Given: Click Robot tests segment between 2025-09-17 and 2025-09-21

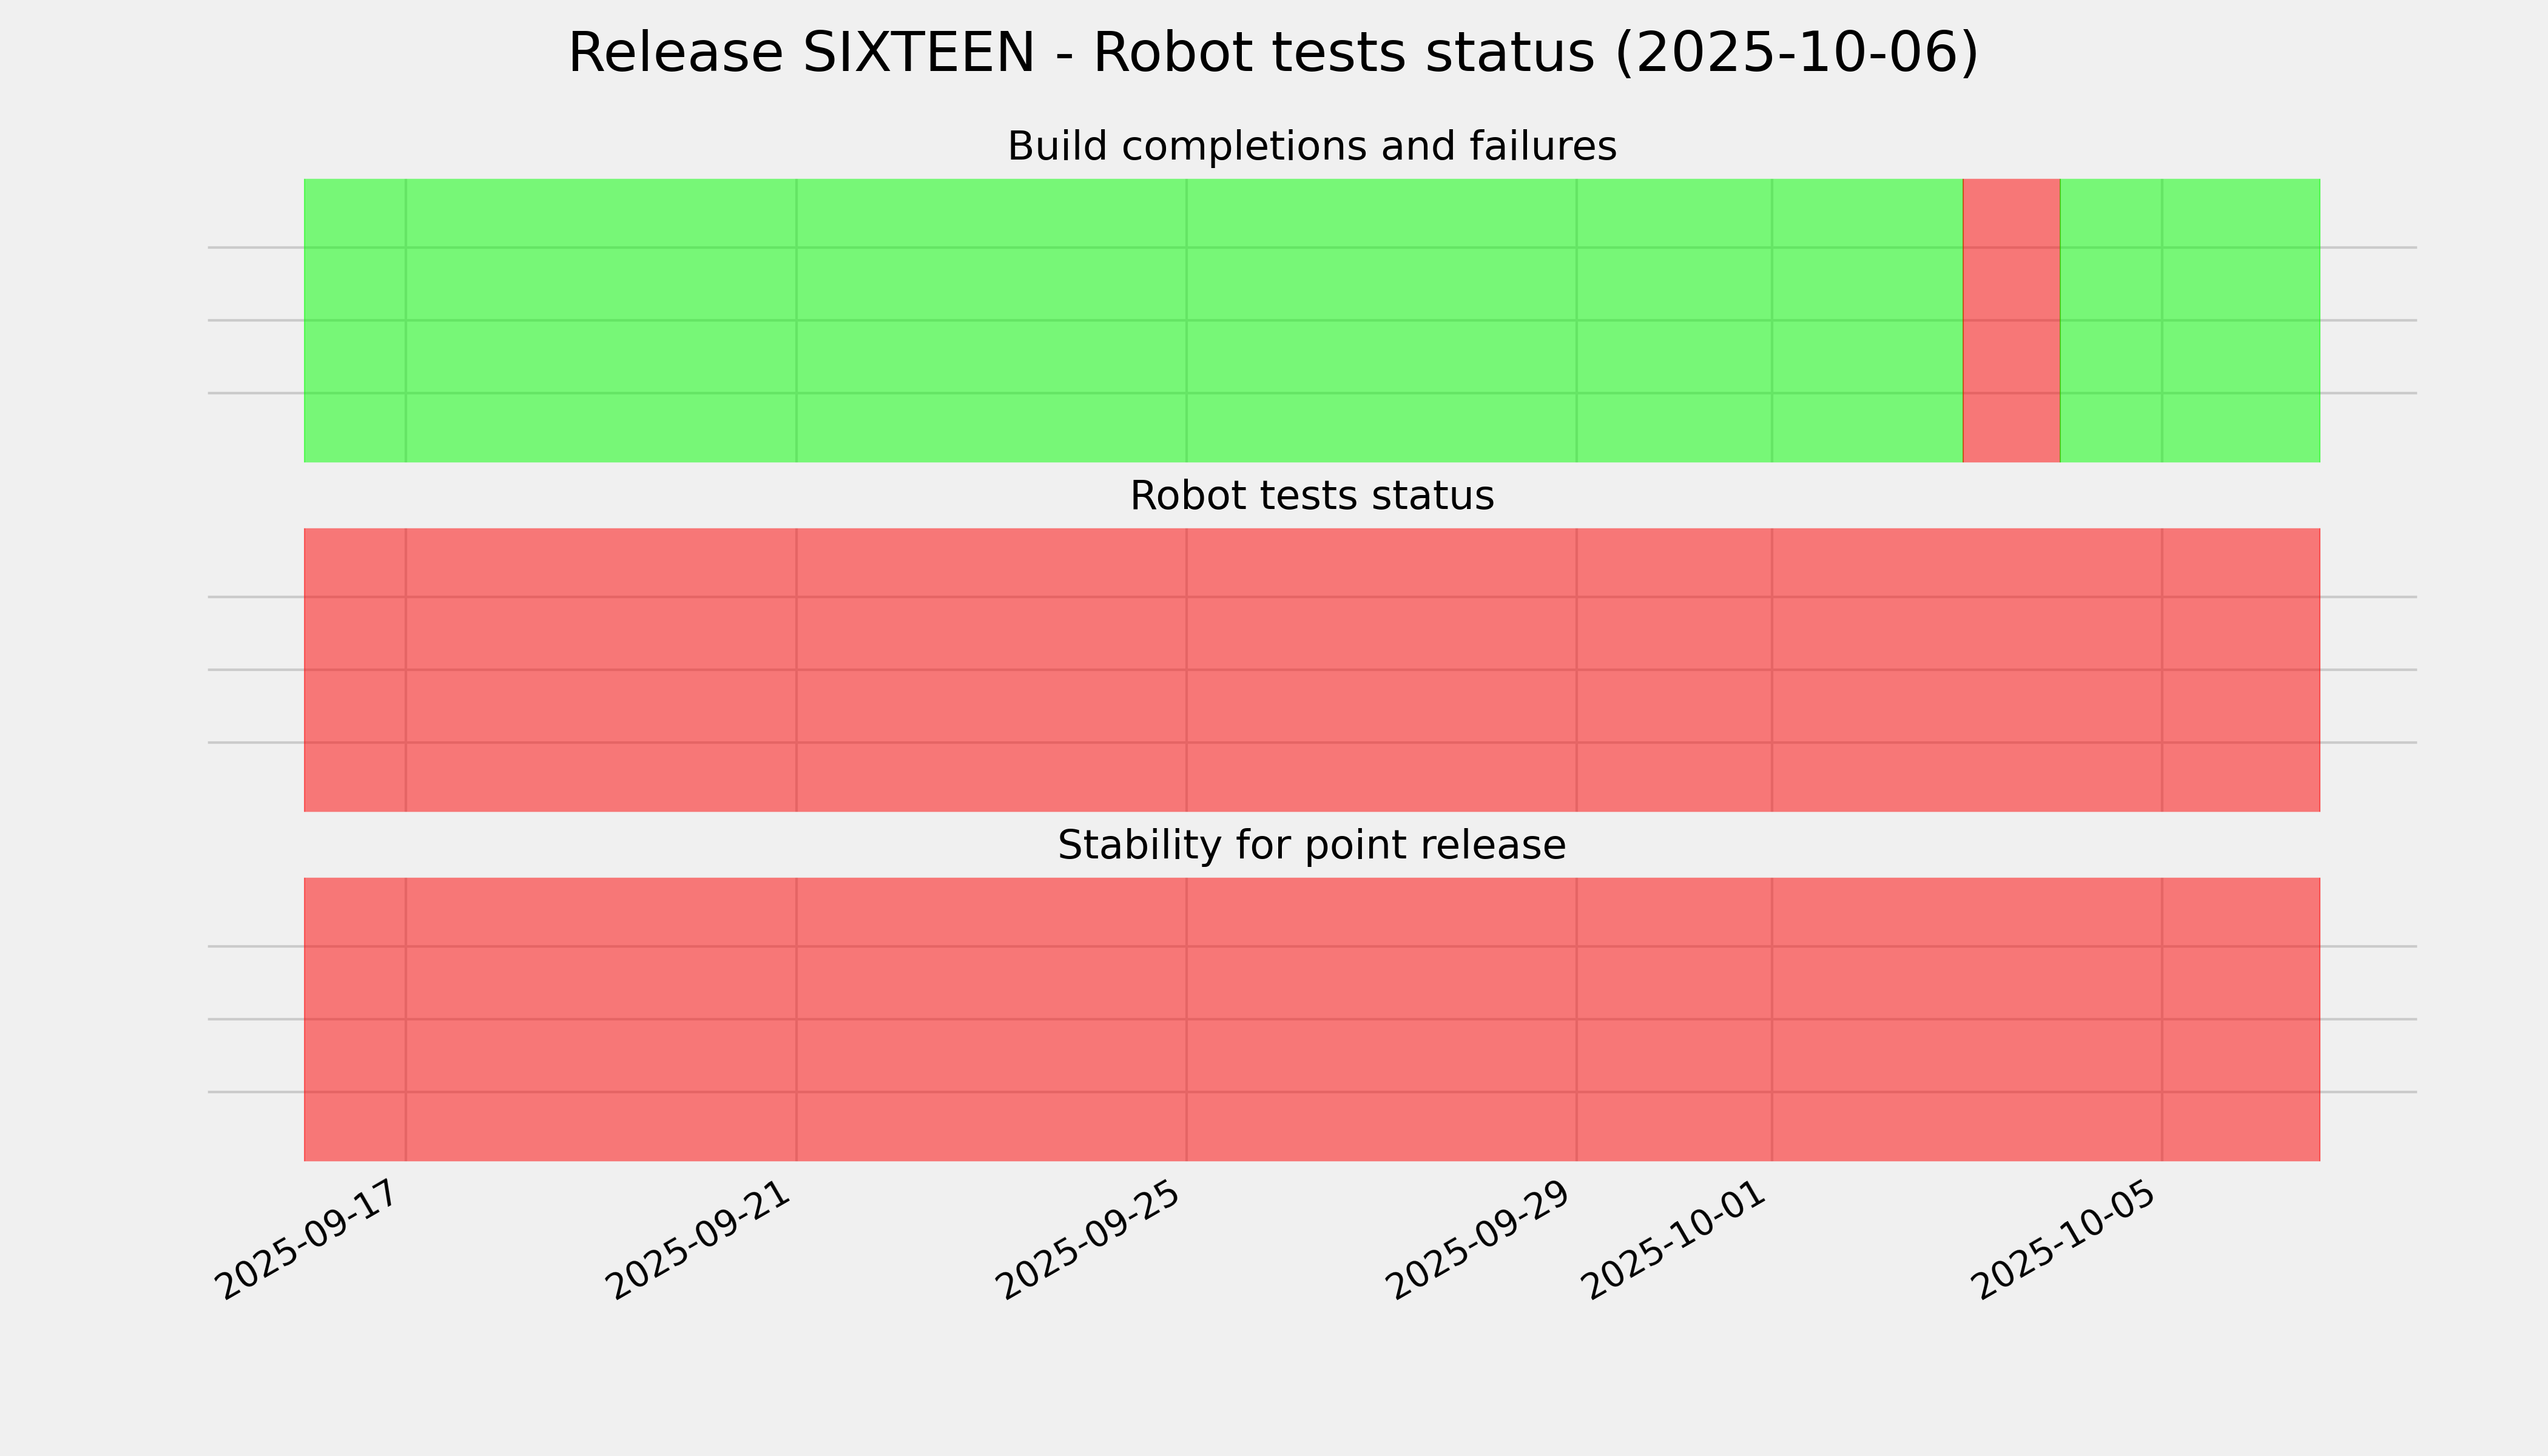Looking at the screenshot, I should coord(600,670).
